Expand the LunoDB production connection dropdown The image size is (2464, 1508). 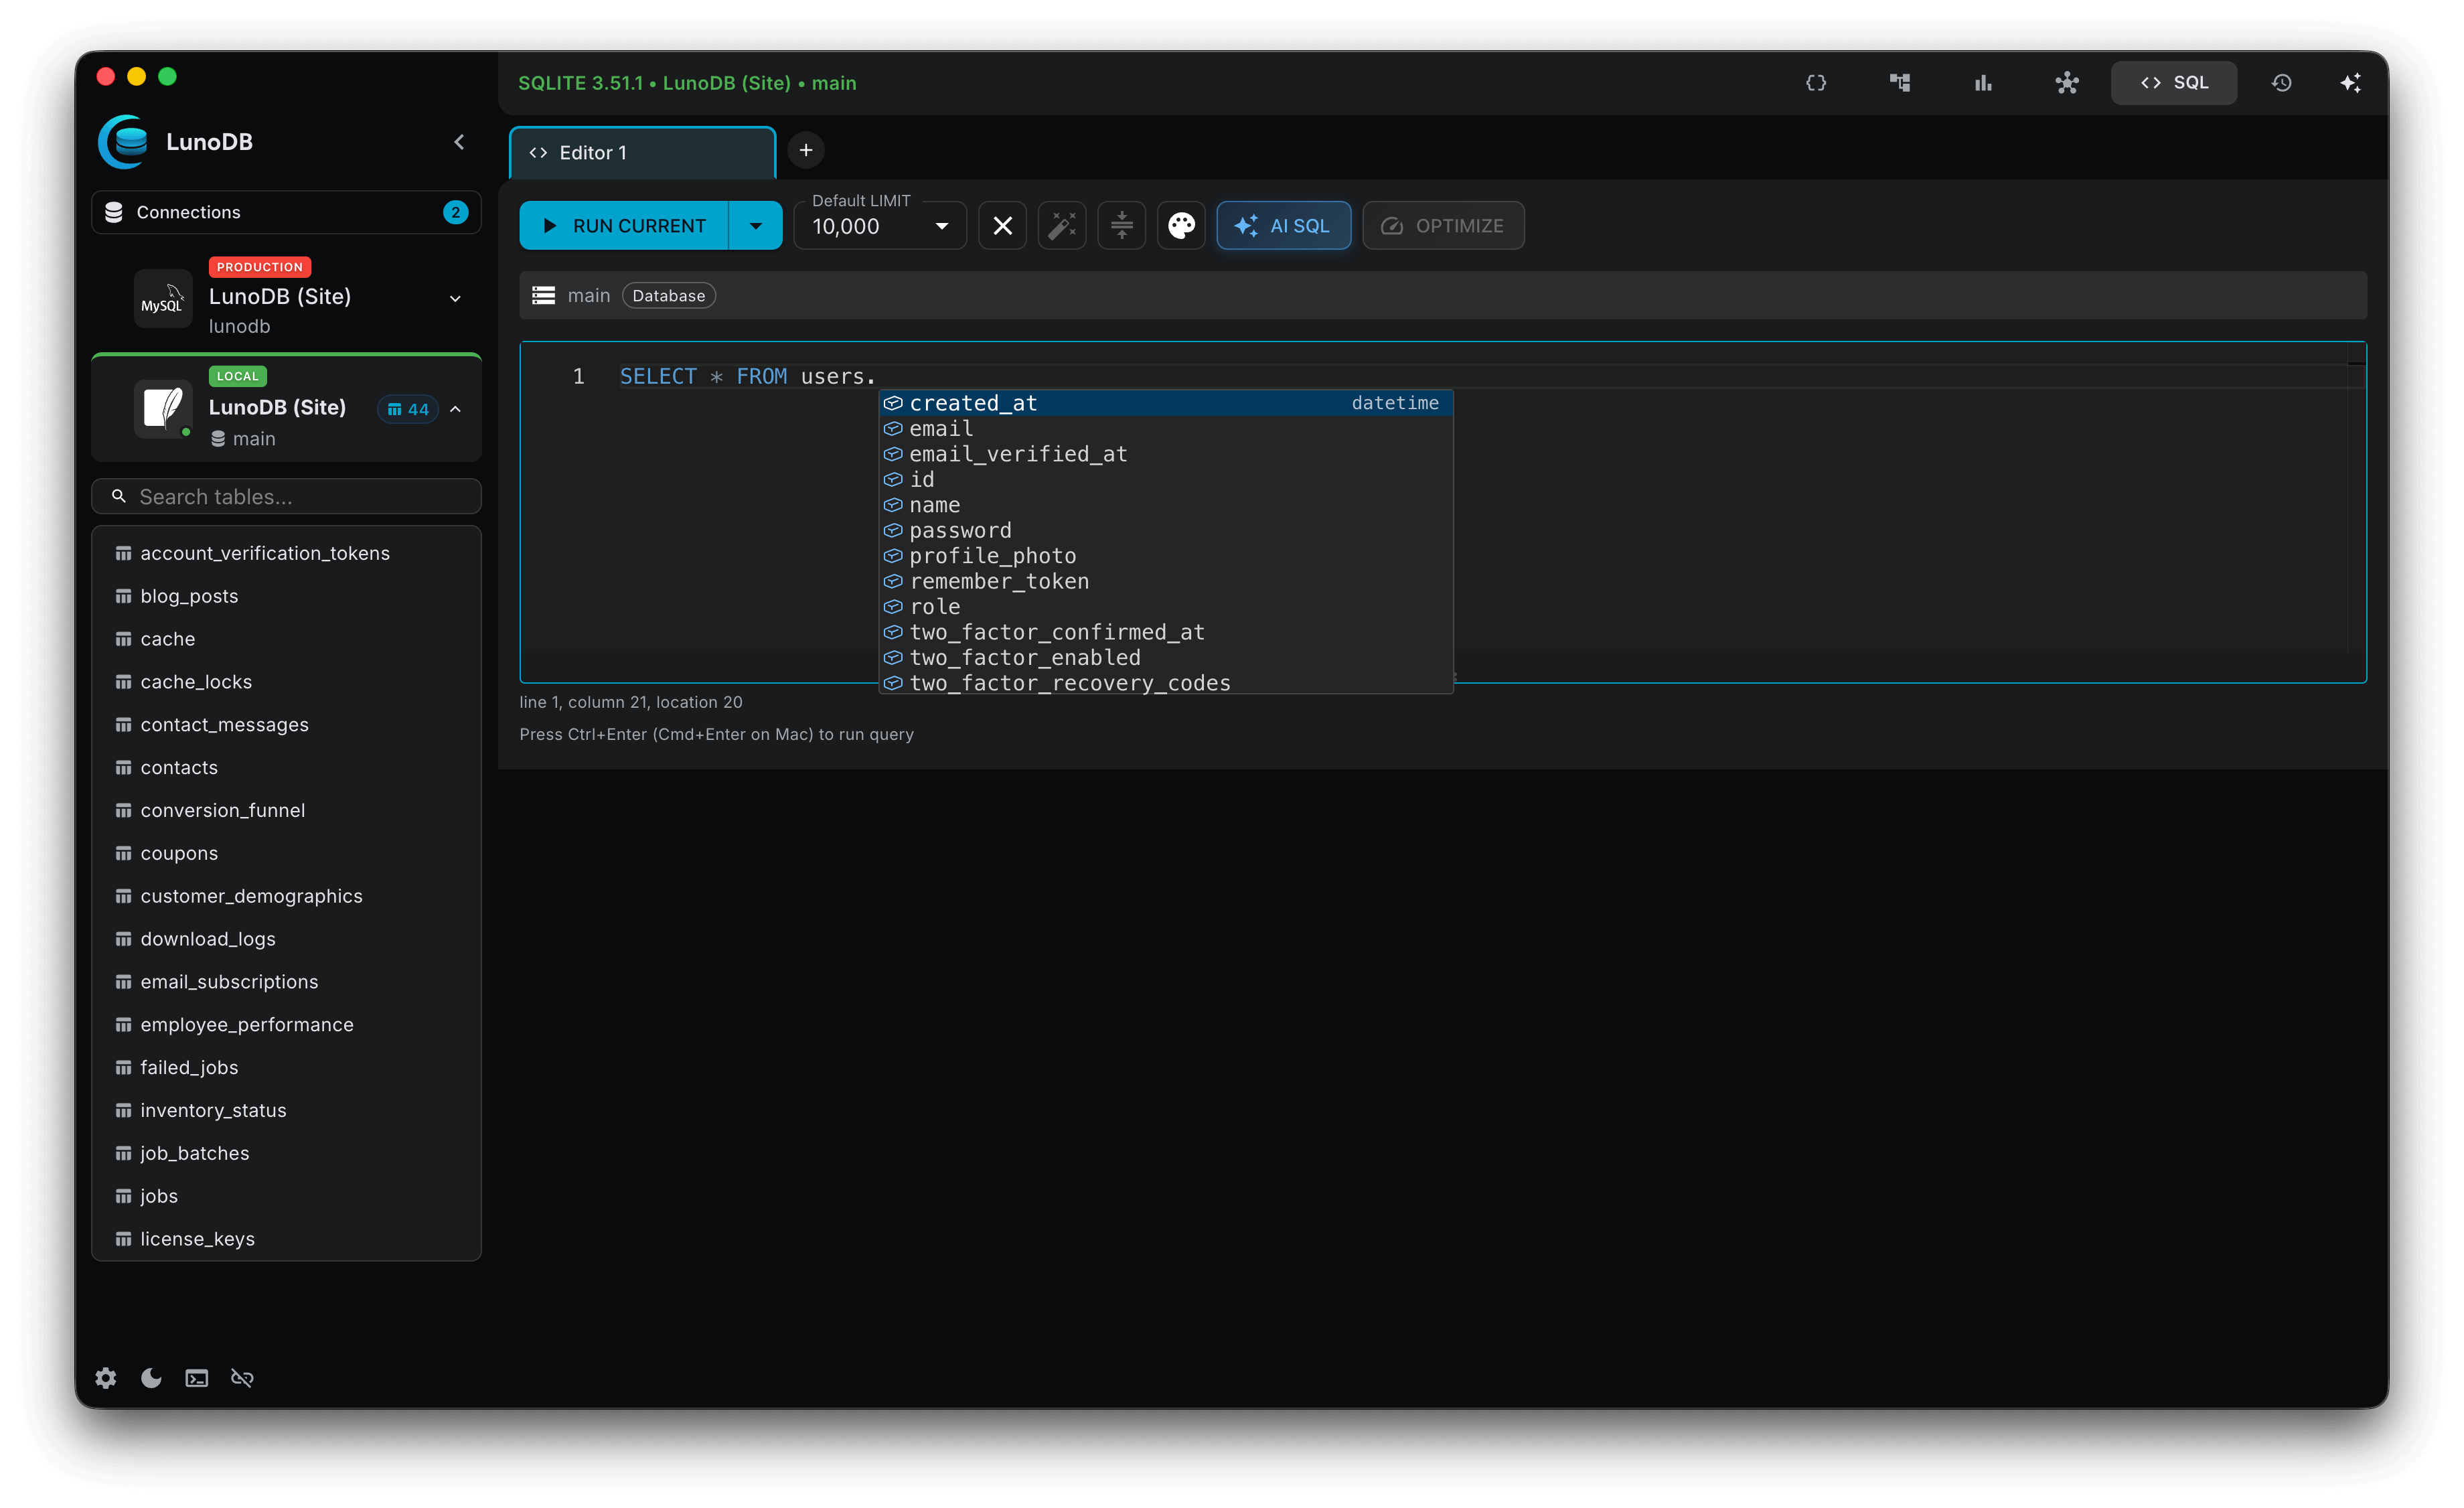click(x=455, y=298)
